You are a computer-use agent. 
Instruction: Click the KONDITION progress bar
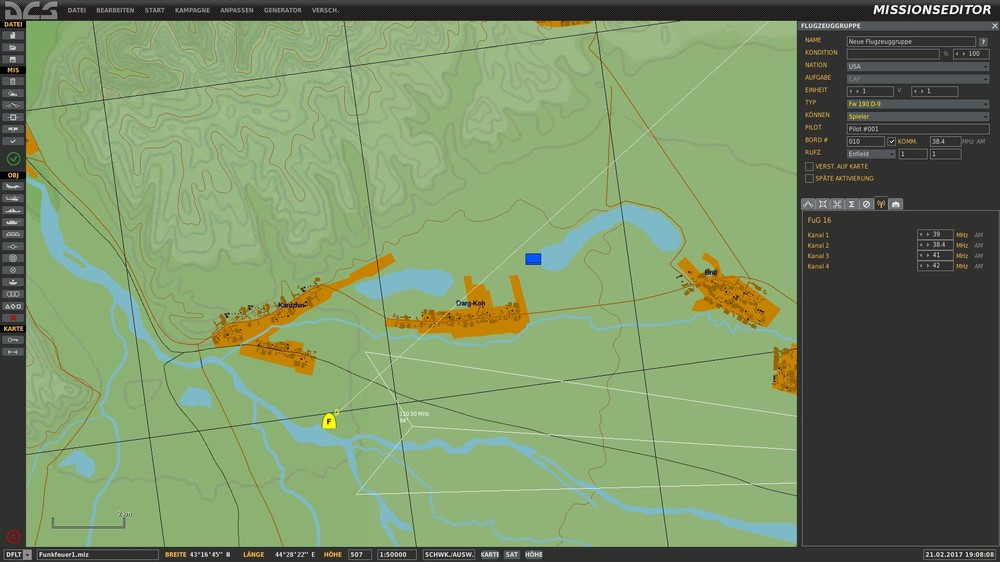[893, 54]
